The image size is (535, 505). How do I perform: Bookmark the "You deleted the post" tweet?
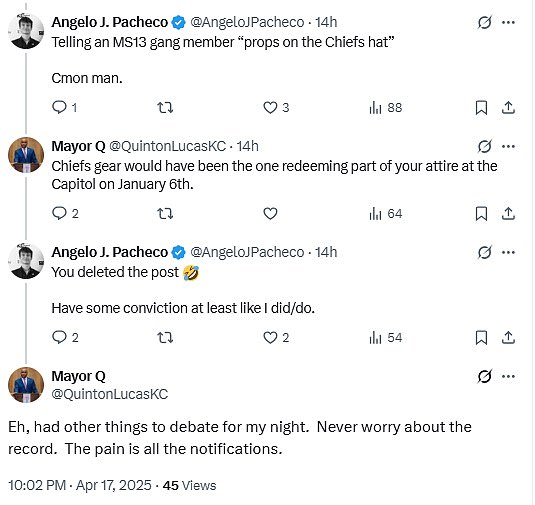(481, 337)
